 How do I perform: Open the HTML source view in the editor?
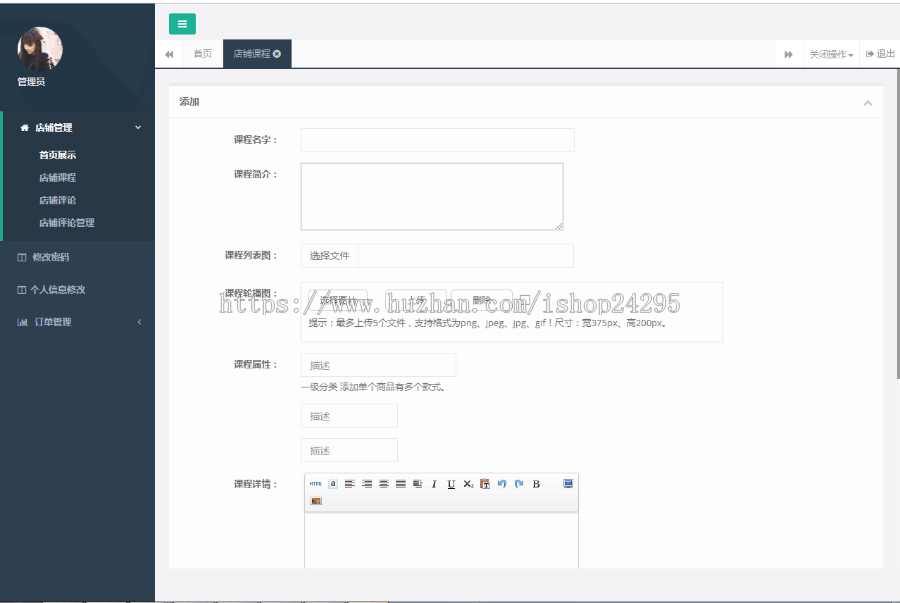pyautogui.click(x=315, y=484)
